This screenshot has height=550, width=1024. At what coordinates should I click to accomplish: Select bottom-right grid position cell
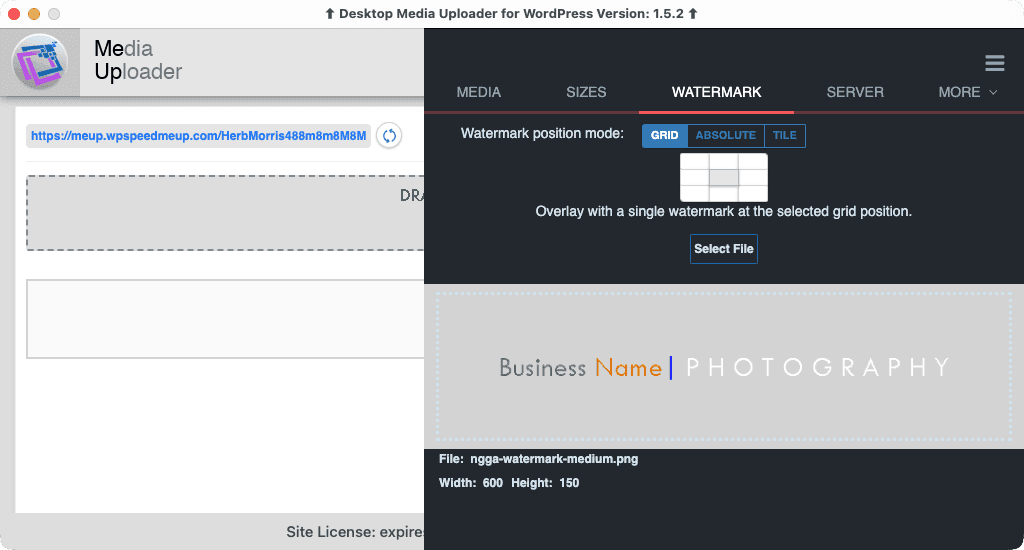(753, 193)
